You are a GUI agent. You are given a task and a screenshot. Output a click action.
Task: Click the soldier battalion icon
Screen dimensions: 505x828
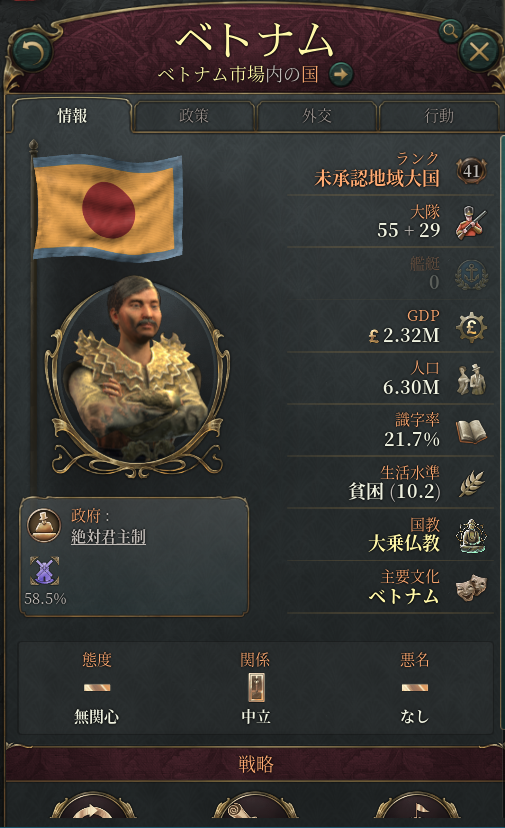point(471,222)
